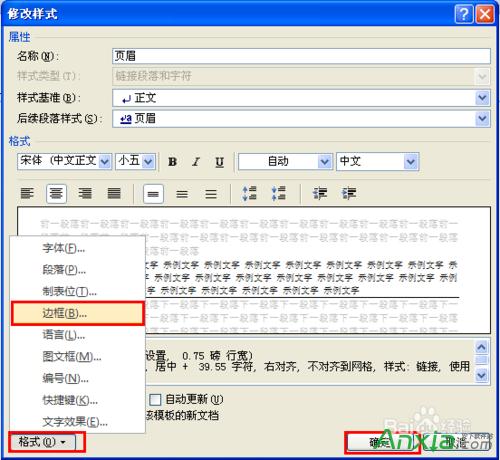Choose 边框(B)... menu entry
The image size is (500, 460).
pos(77,313)
